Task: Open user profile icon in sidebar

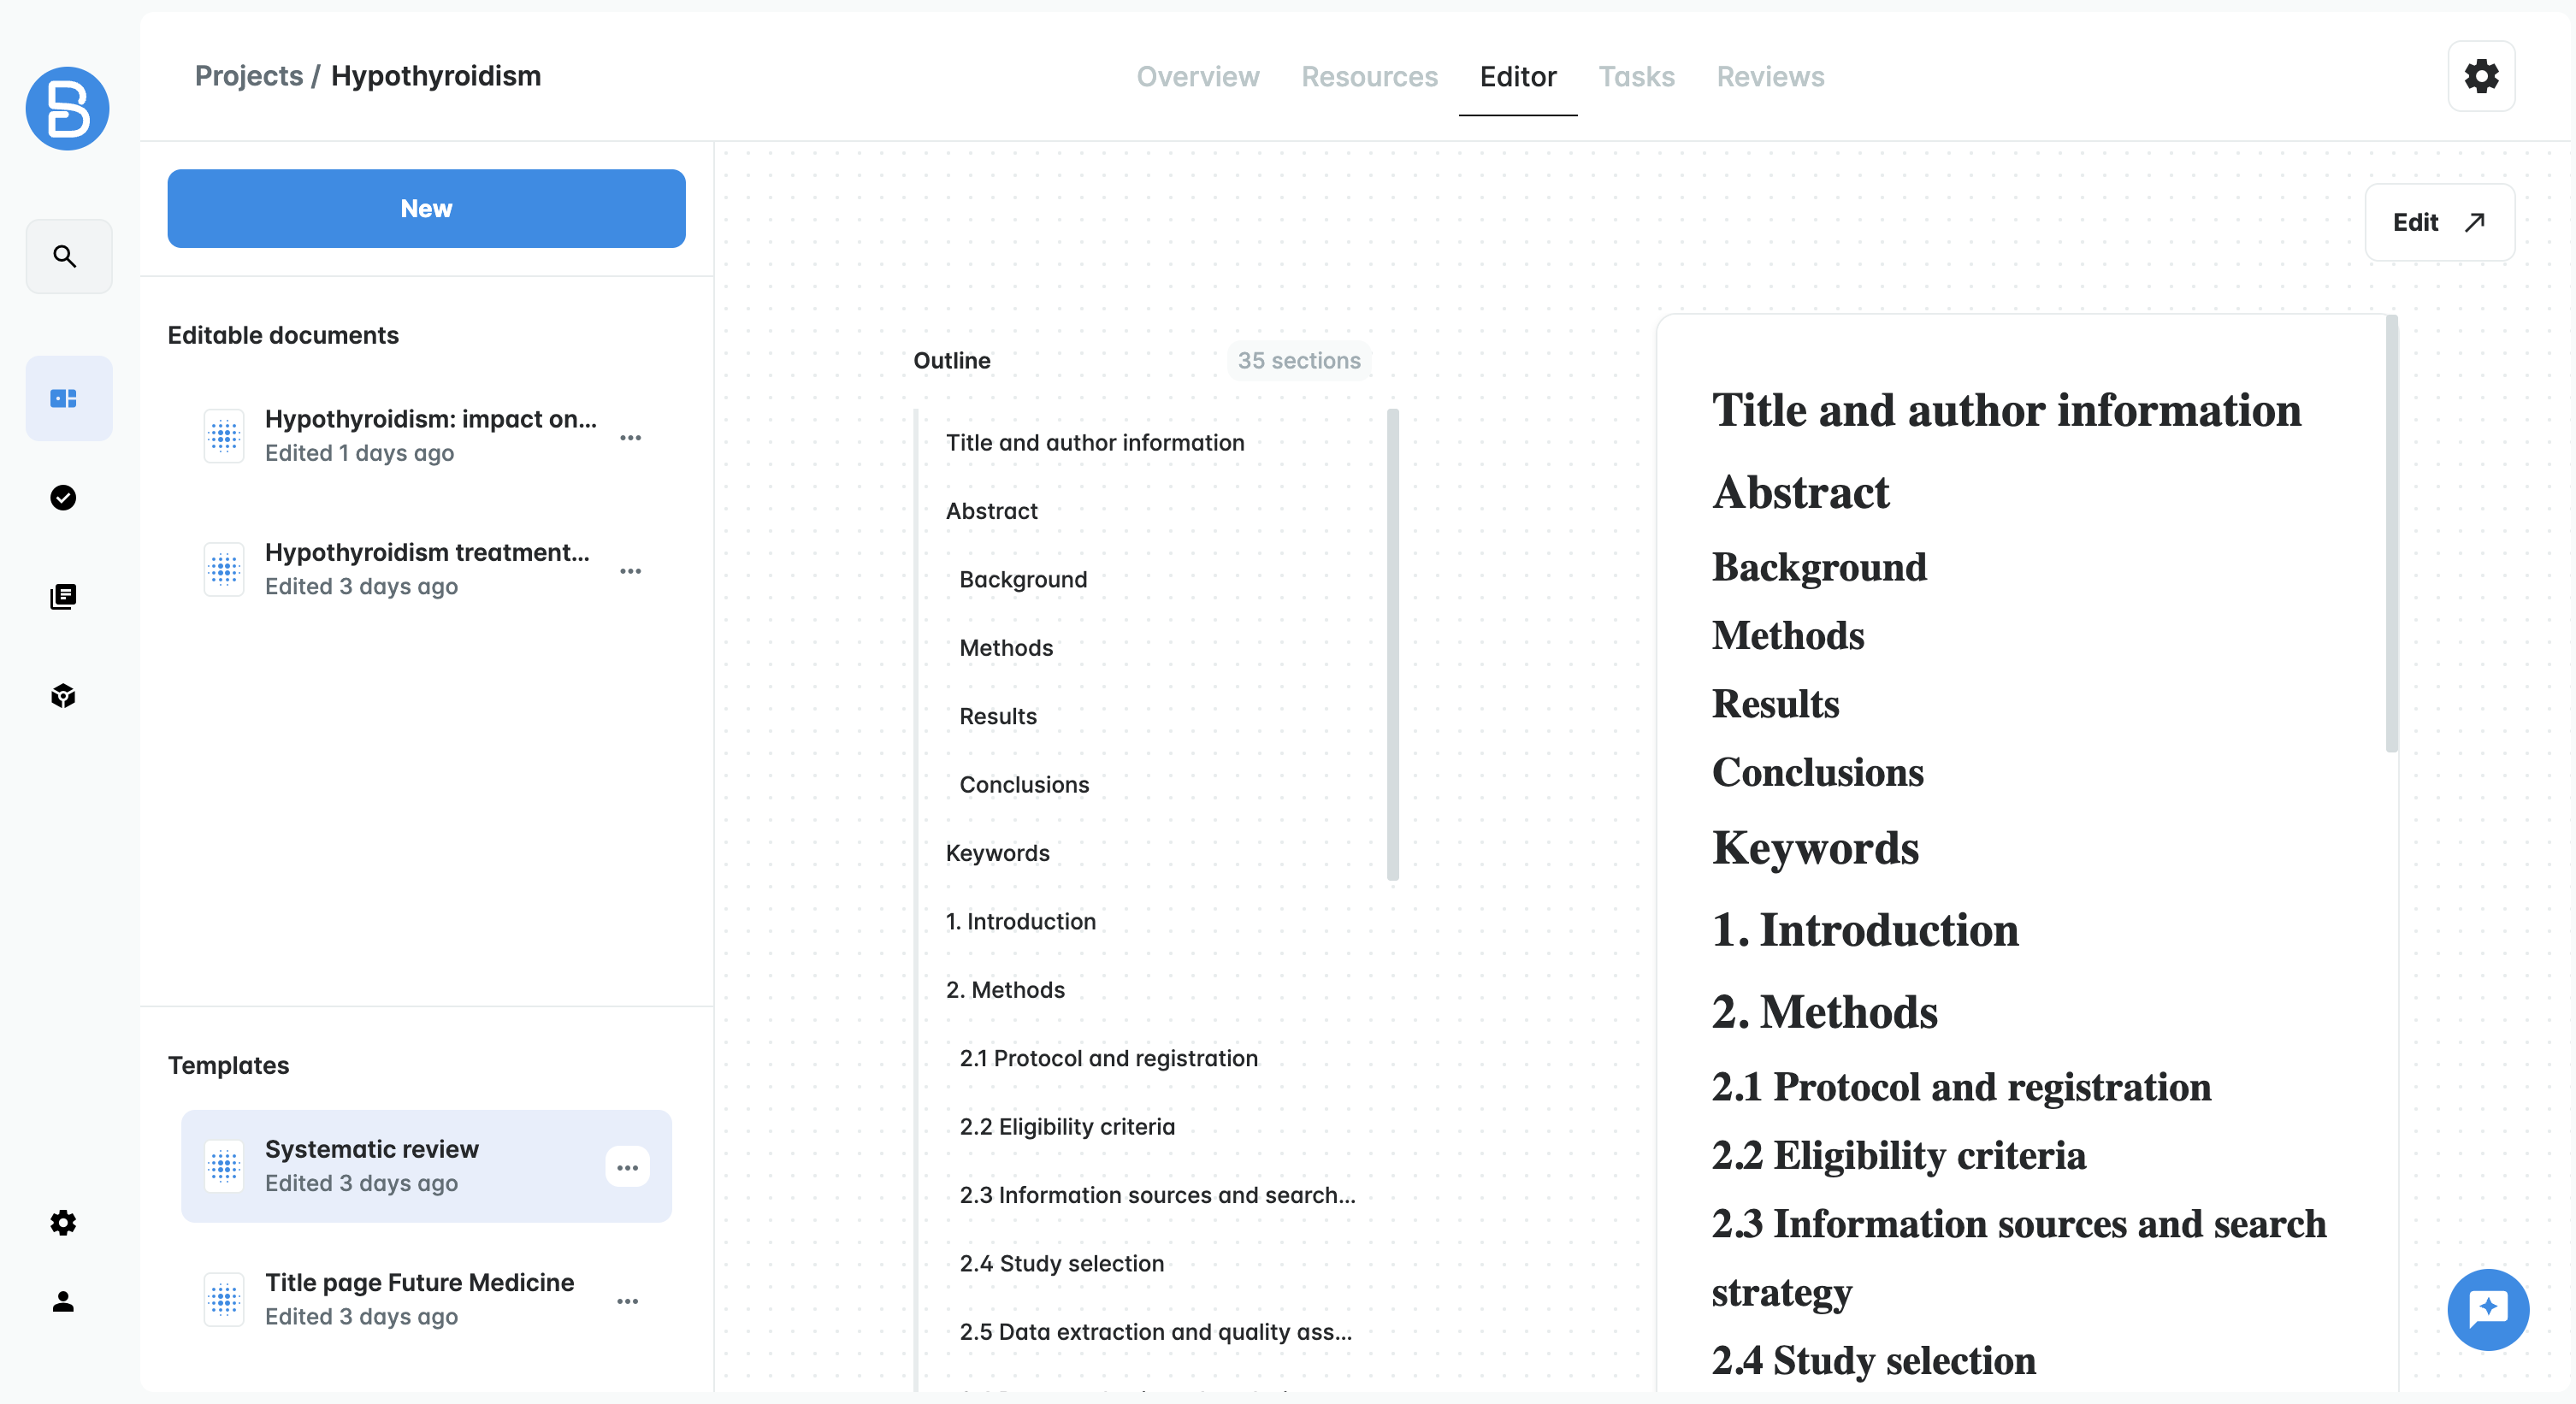Action: point(63,1301)
